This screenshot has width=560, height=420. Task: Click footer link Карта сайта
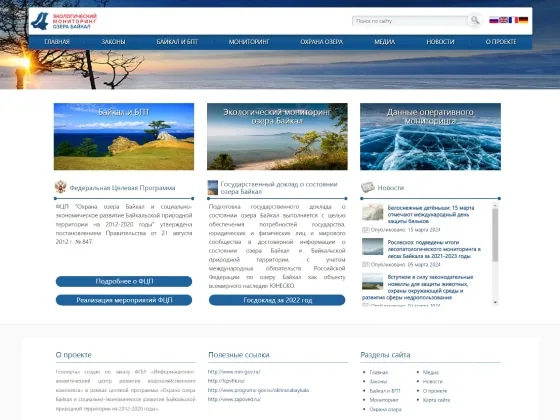click(436, 400)
